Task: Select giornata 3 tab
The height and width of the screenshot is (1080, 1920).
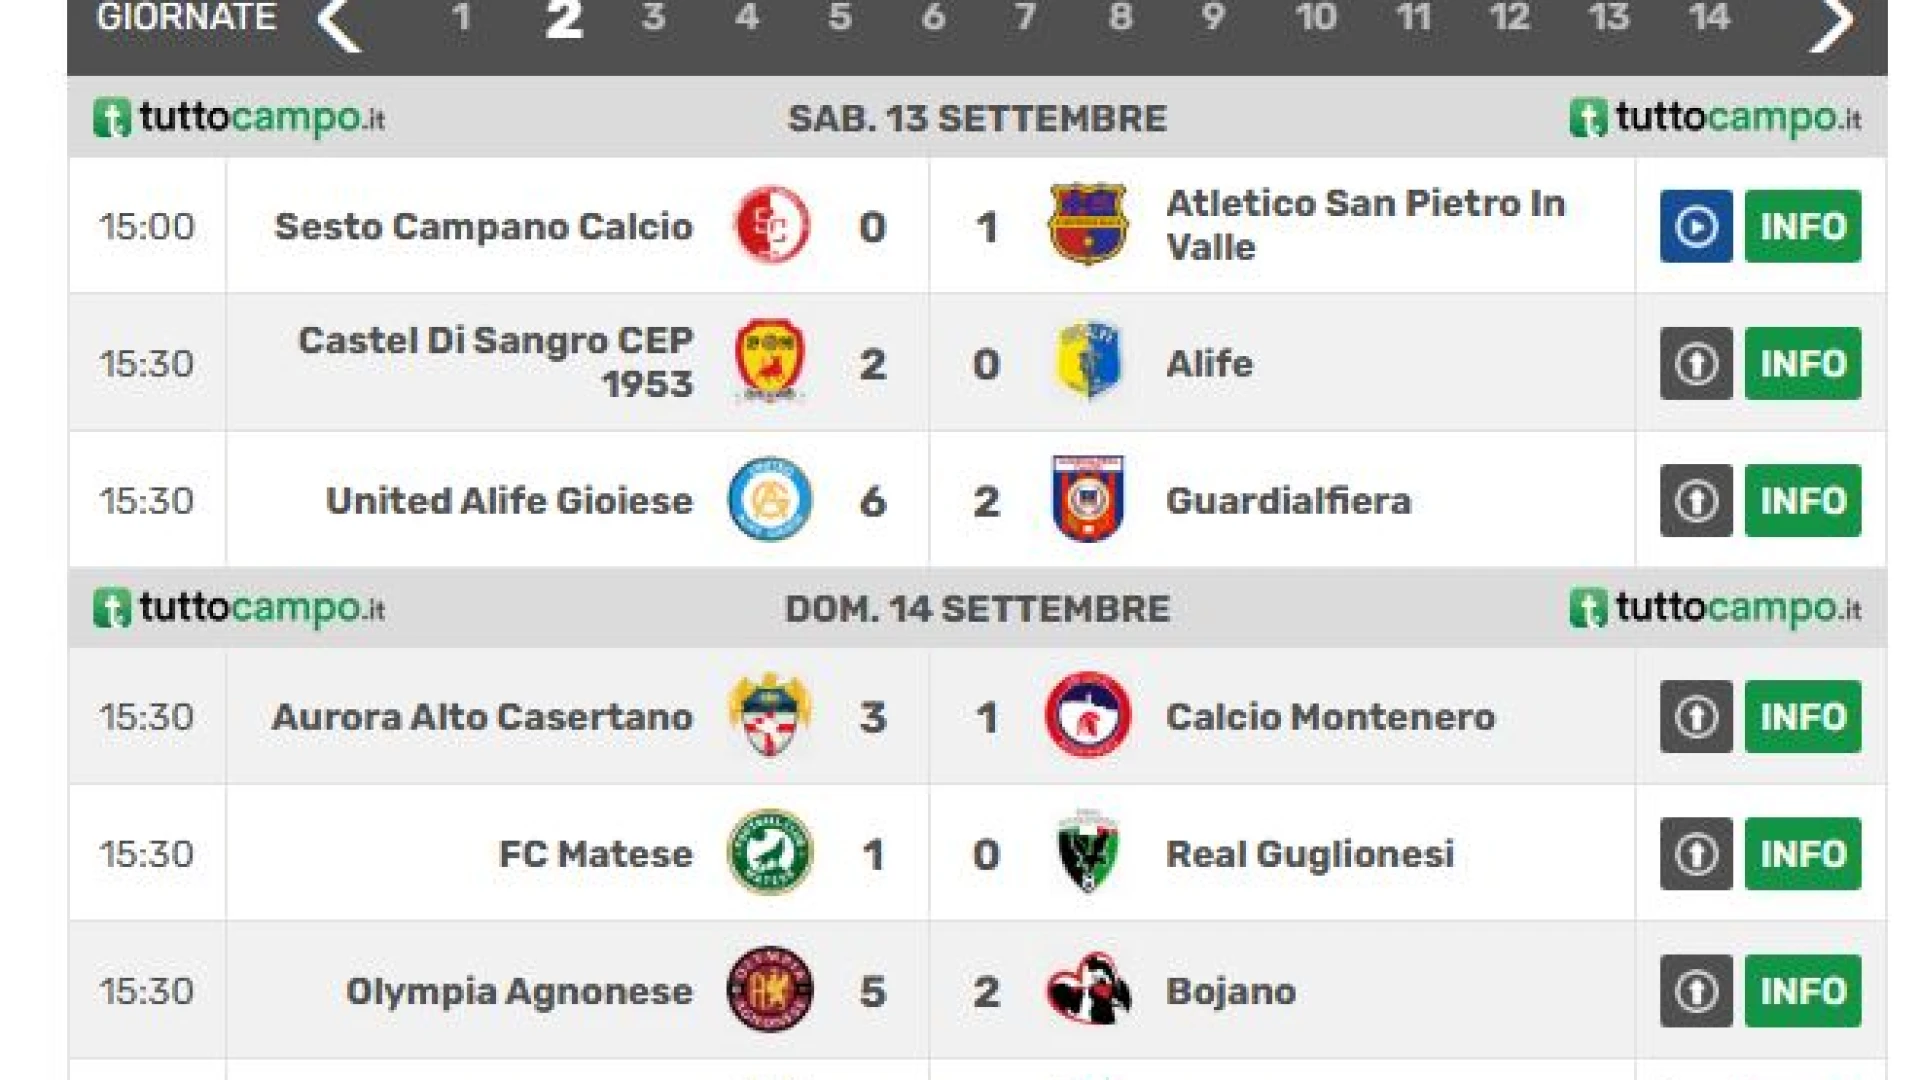Action: point(654,18)
